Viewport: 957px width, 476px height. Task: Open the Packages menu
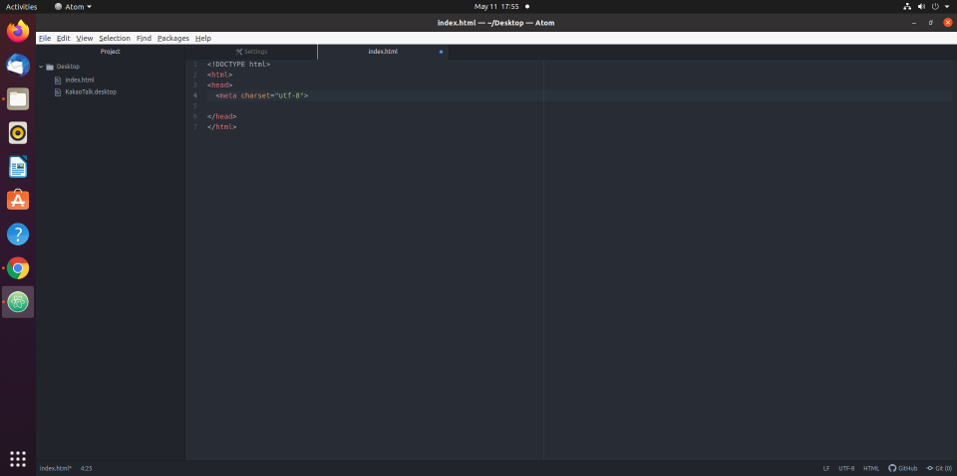coord(173,38)
